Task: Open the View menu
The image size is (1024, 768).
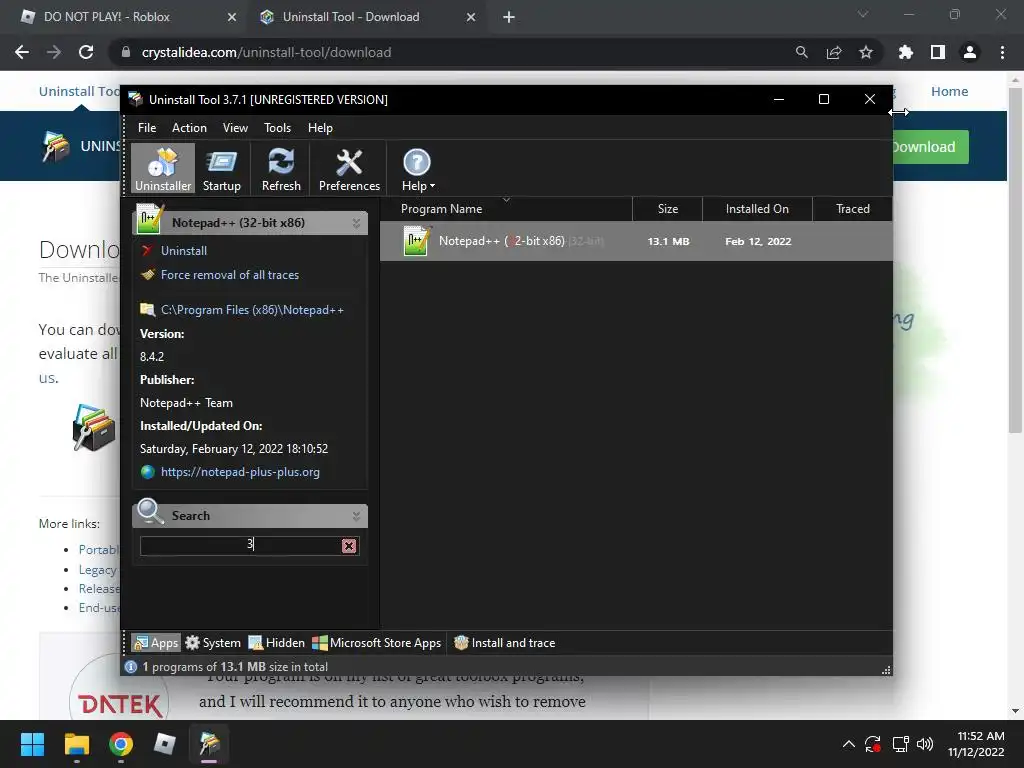Action: pos(235,128)
